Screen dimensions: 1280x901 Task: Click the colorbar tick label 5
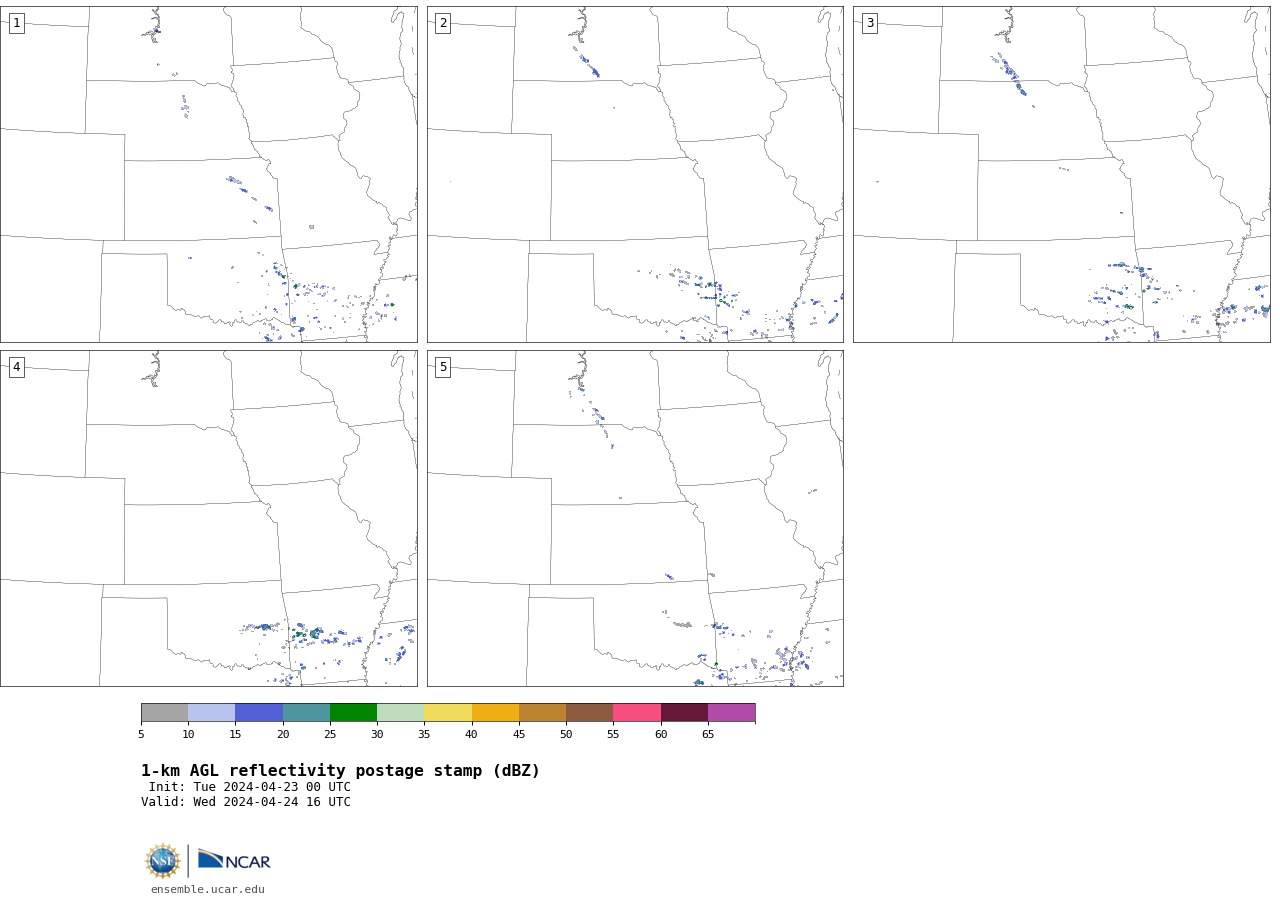141,734
